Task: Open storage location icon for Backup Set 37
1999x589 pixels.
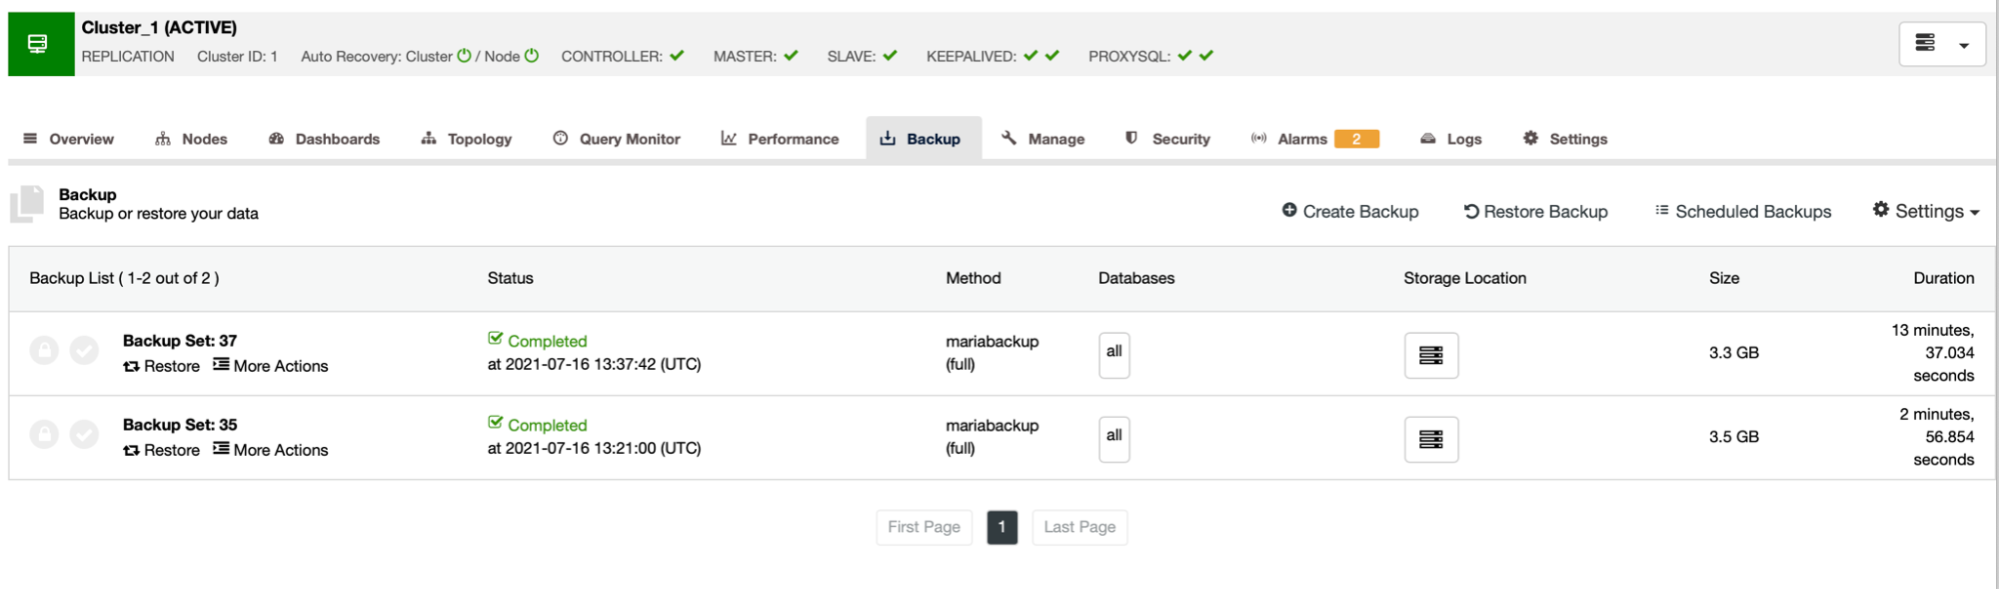Action: click(x=1431, y=355)
